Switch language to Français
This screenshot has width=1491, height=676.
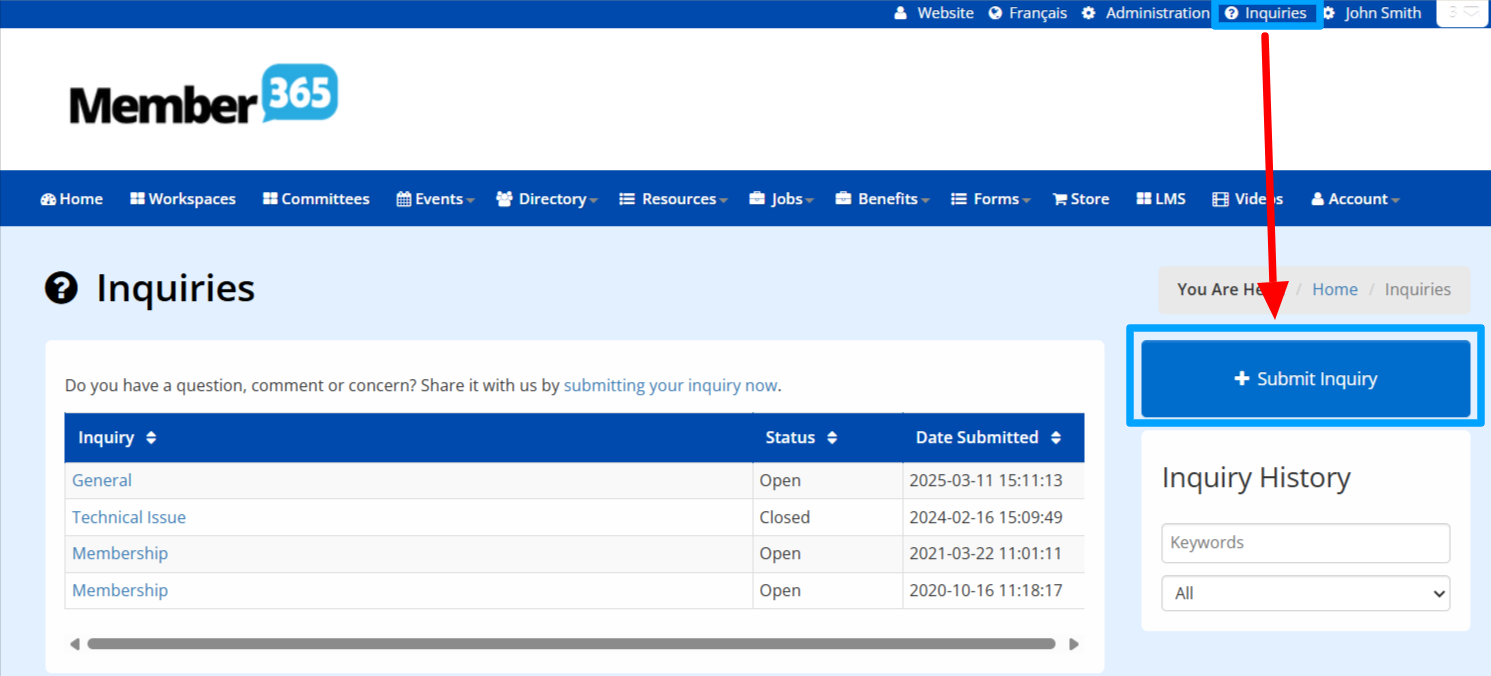click(x=1027, y=13)
